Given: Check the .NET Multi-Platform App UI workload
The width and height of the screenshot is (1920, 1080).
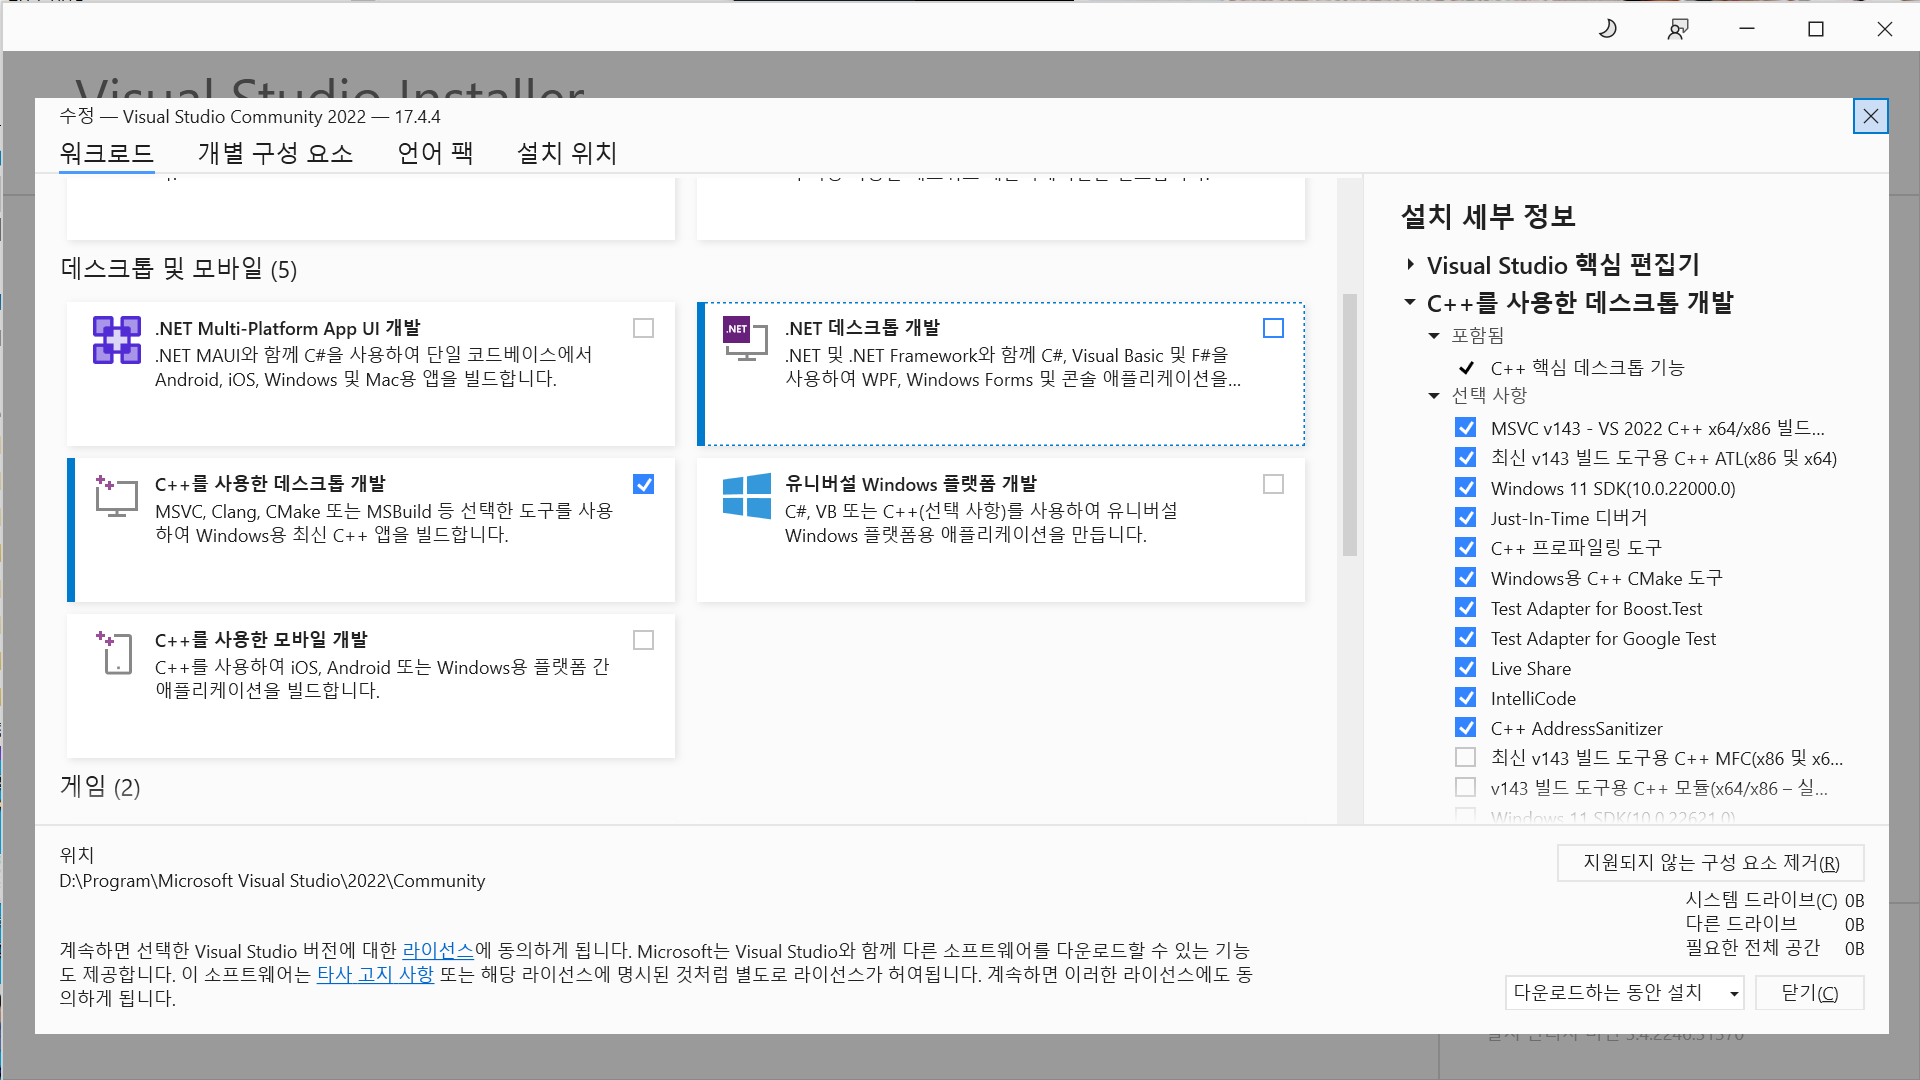Looking at the screenshot, I should click(x=643, y=328).
